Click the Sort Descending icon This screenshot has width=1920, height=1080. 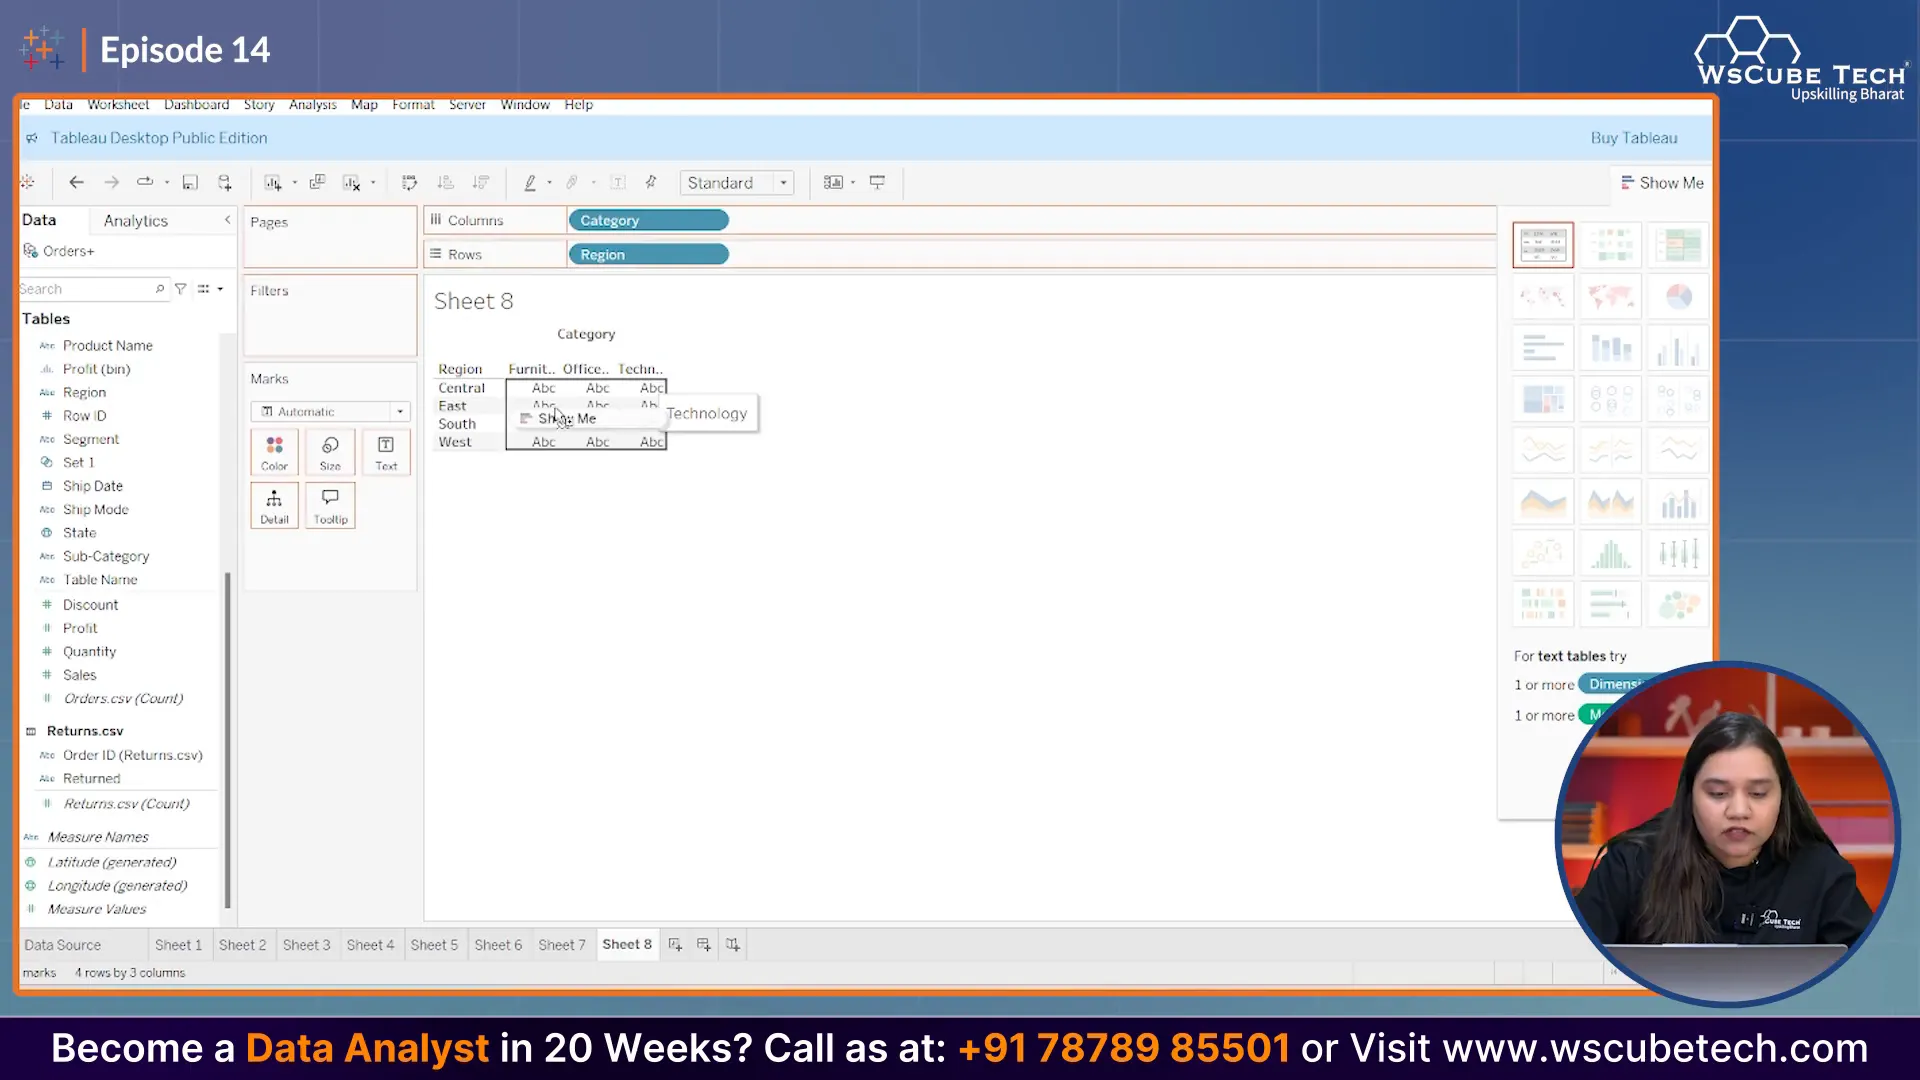tap(481, 182)
